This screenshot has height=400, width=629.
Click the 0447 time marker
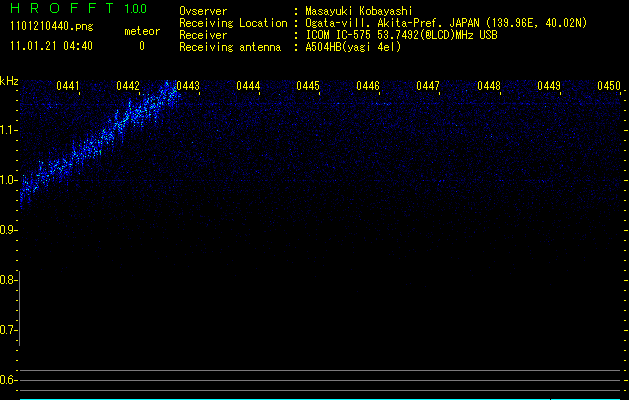[x=428, y=86]
